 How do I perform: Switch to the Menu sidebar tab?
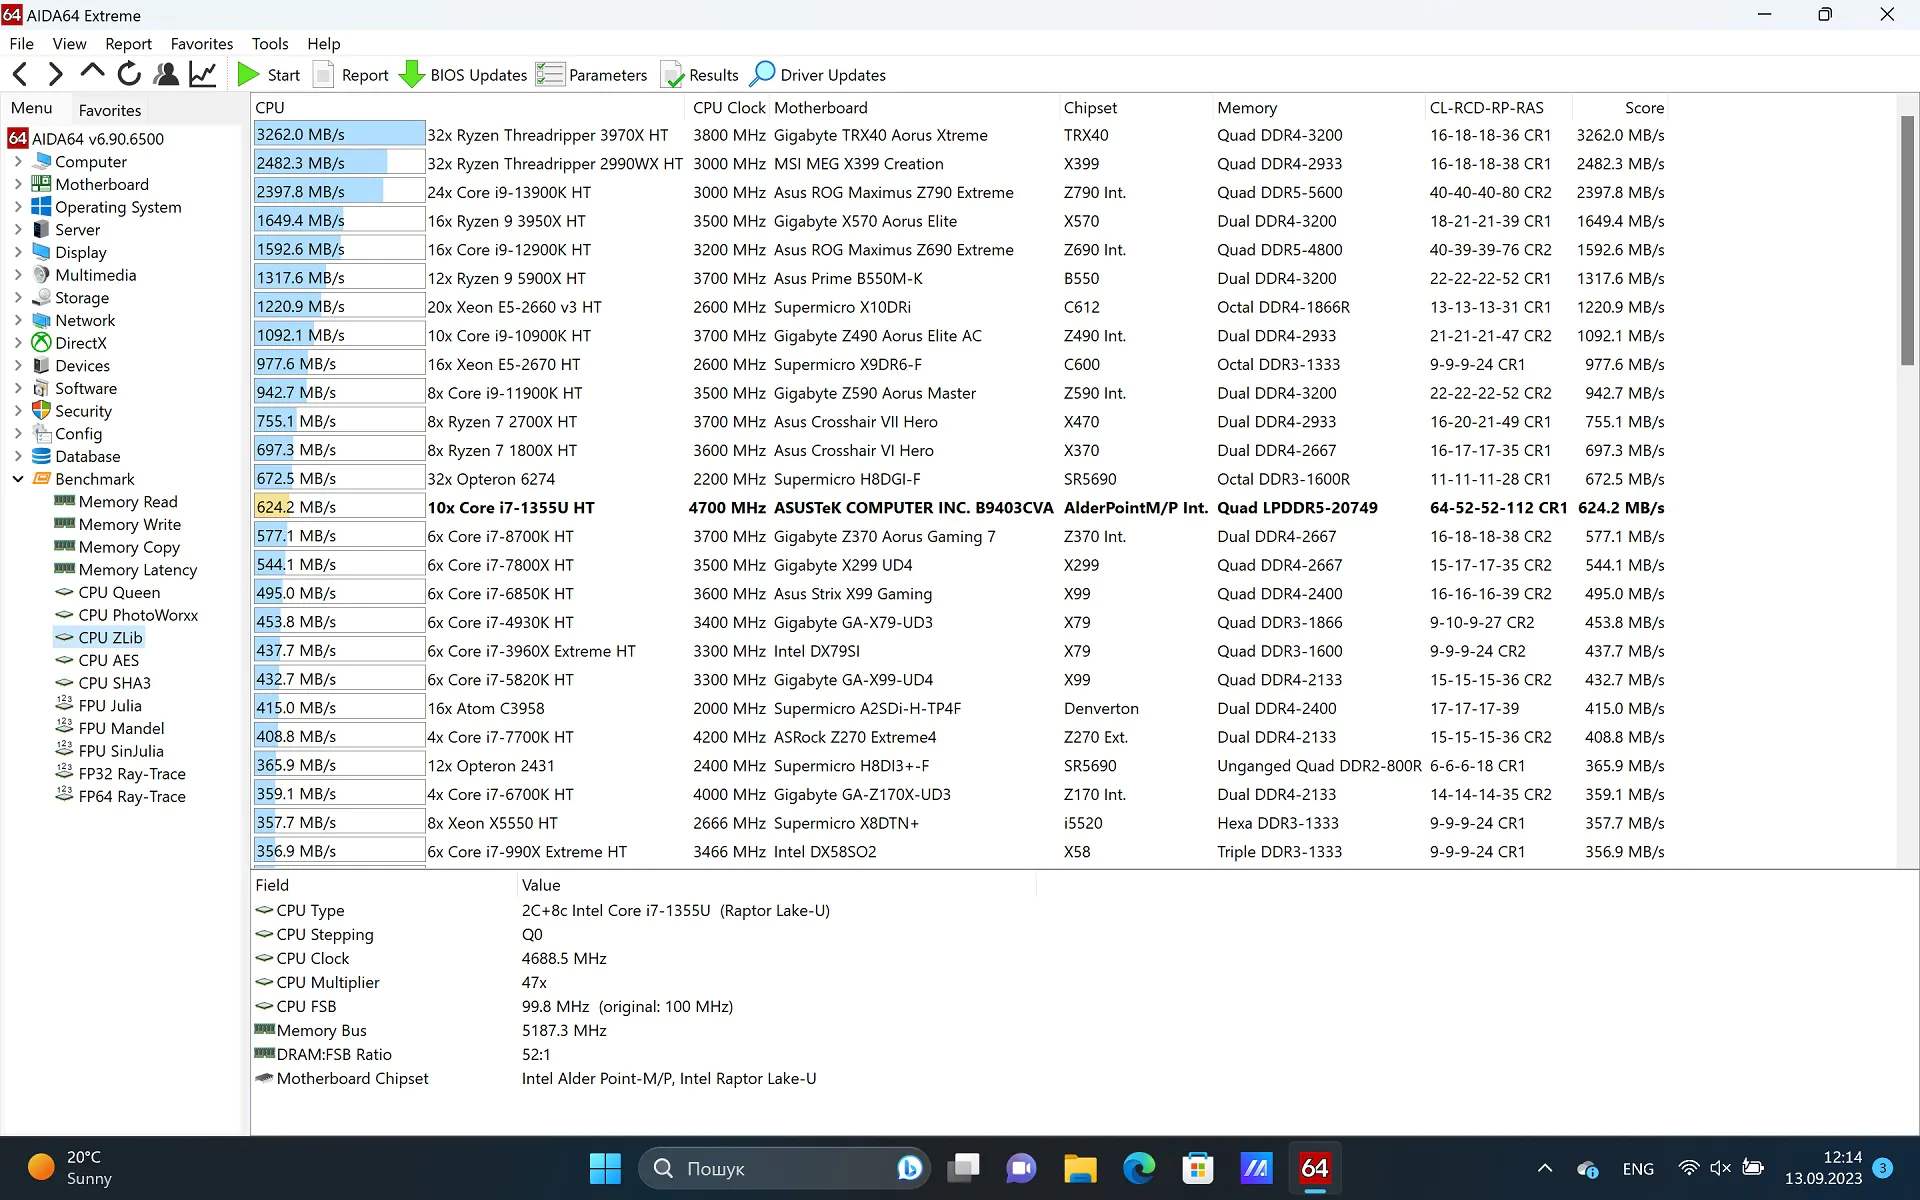[x=32, y=108]
